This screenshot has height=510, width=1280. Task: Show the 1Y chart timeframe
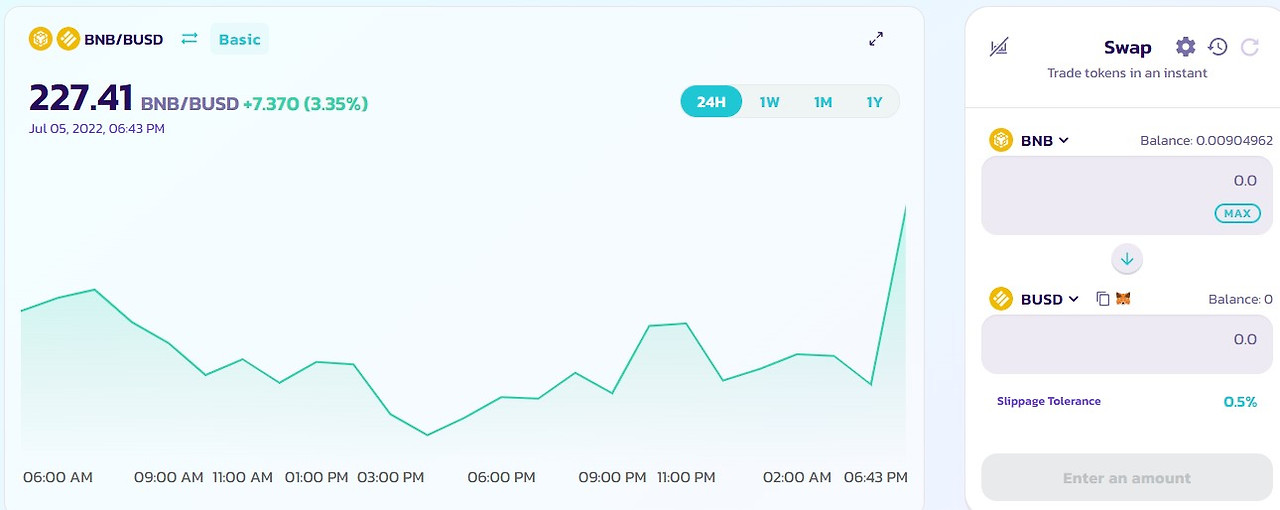tap(874, 102)
